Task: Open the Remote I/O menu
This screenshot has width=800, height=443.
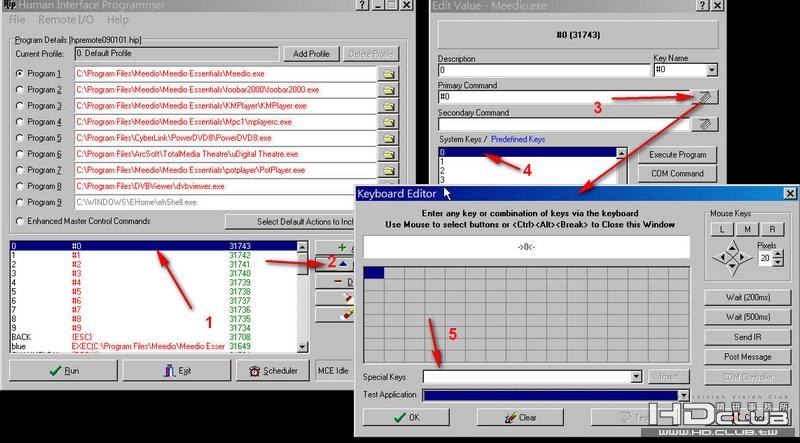Action: click(66, 20)
